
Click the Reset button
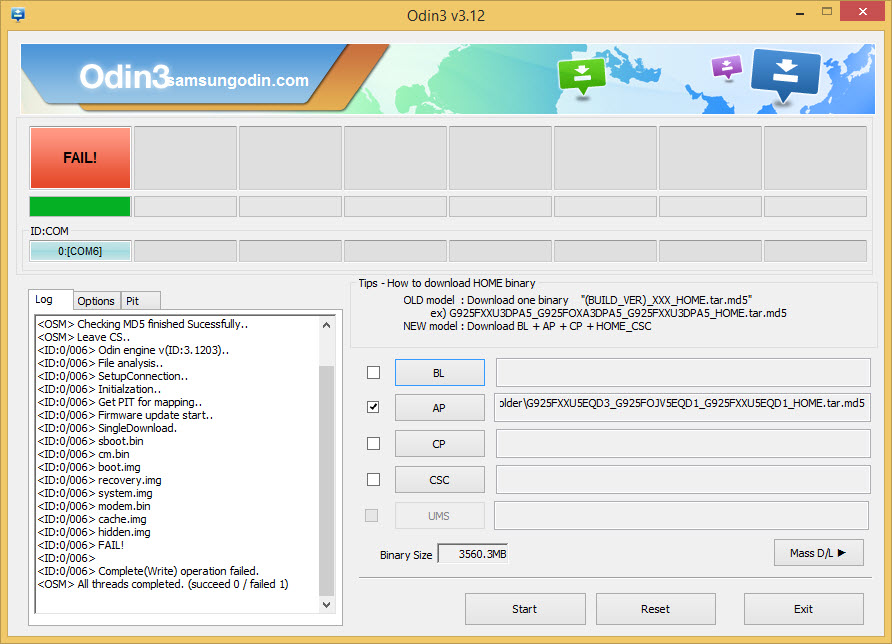[x=656, y=609]
